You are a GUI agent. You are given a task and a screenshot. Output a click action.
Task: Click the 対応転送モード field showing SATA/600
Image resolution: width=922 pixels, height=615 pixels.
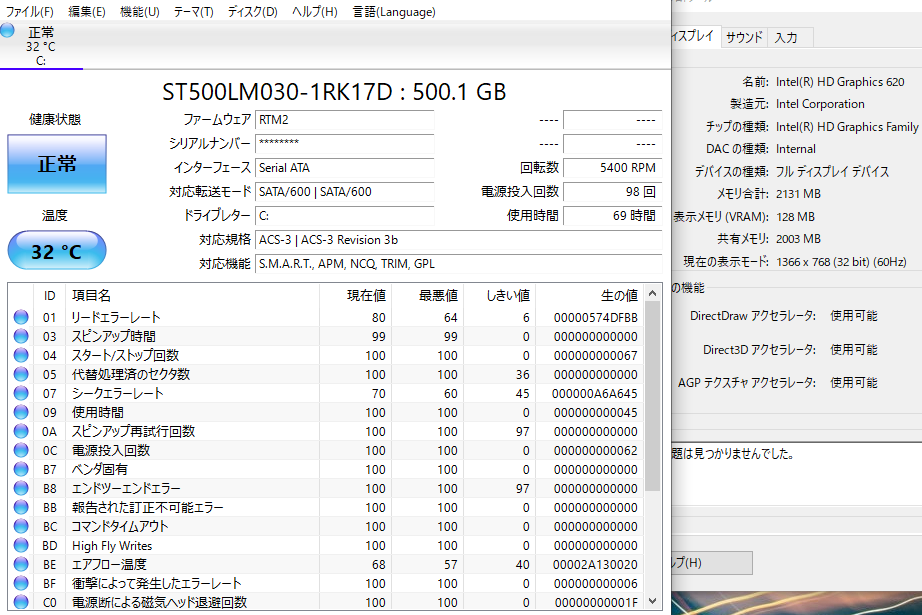click(x=345, y=192)
